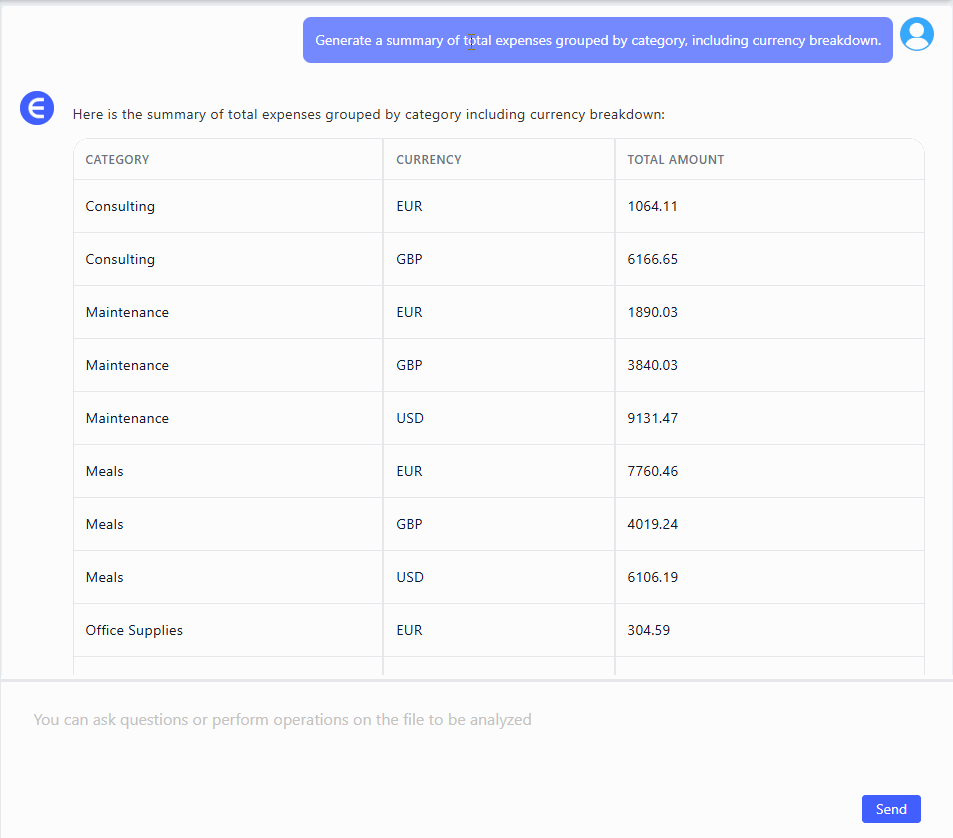Screen dimensions: 953x838
Task: Click the 9131.47 amount cell
Action: 653,419
